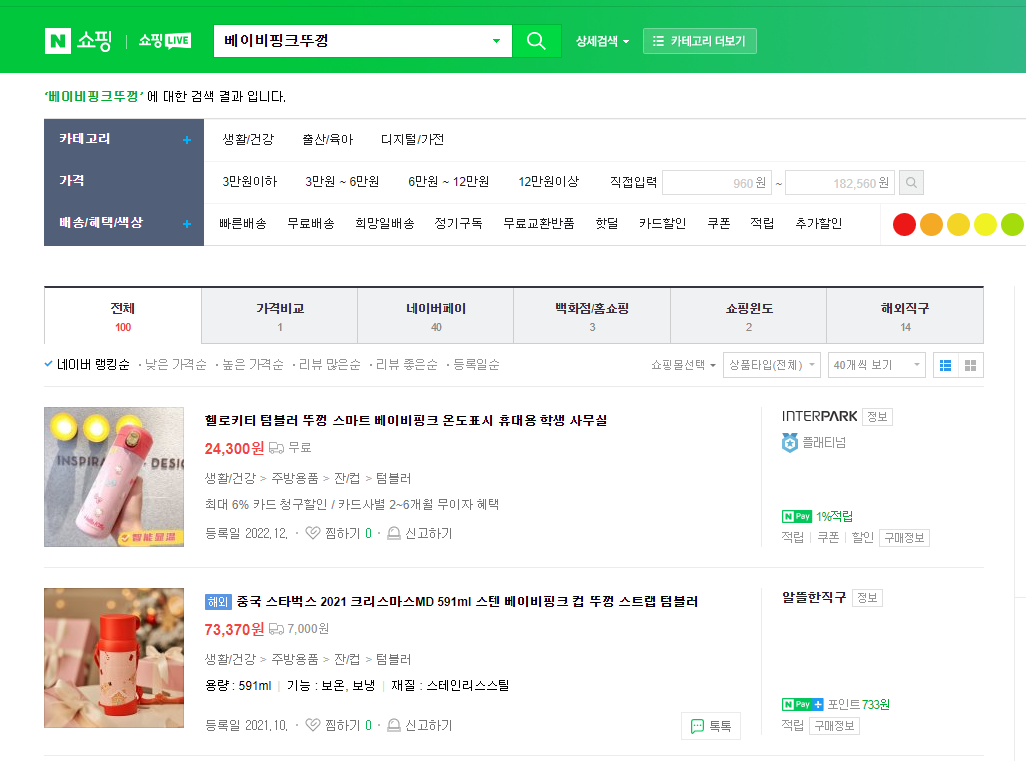Filter by 디지털/가전 category
The width and height of the screenshot is (1026, 761).
[x=412, y=139]
